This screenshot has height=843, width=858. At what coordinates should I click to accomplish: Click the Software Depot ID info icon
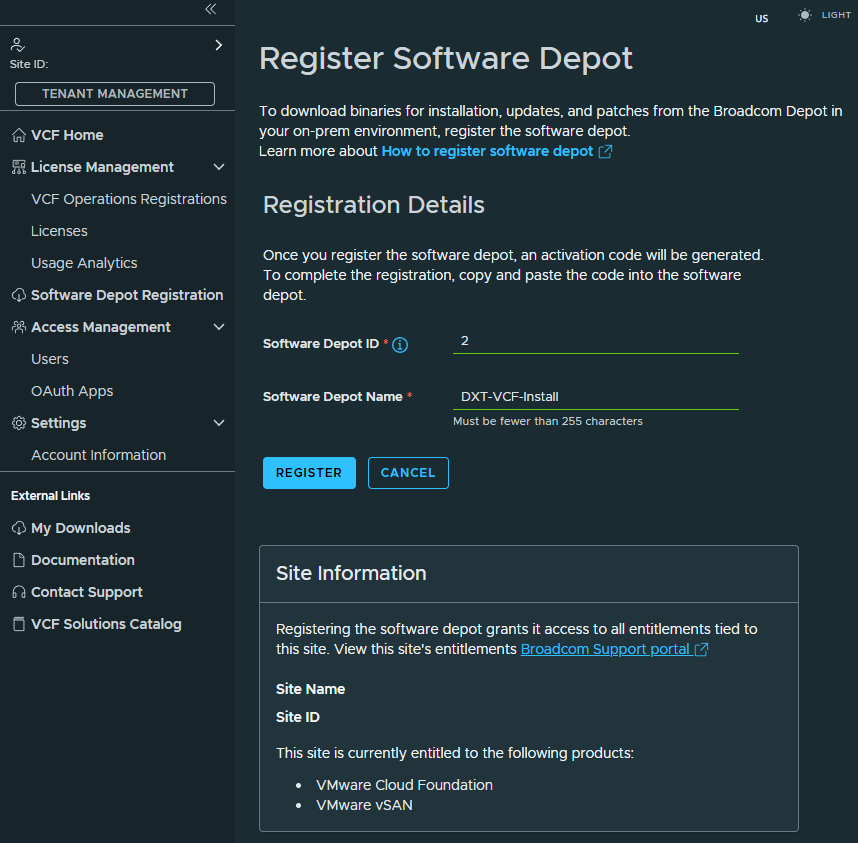click(400, 345)
